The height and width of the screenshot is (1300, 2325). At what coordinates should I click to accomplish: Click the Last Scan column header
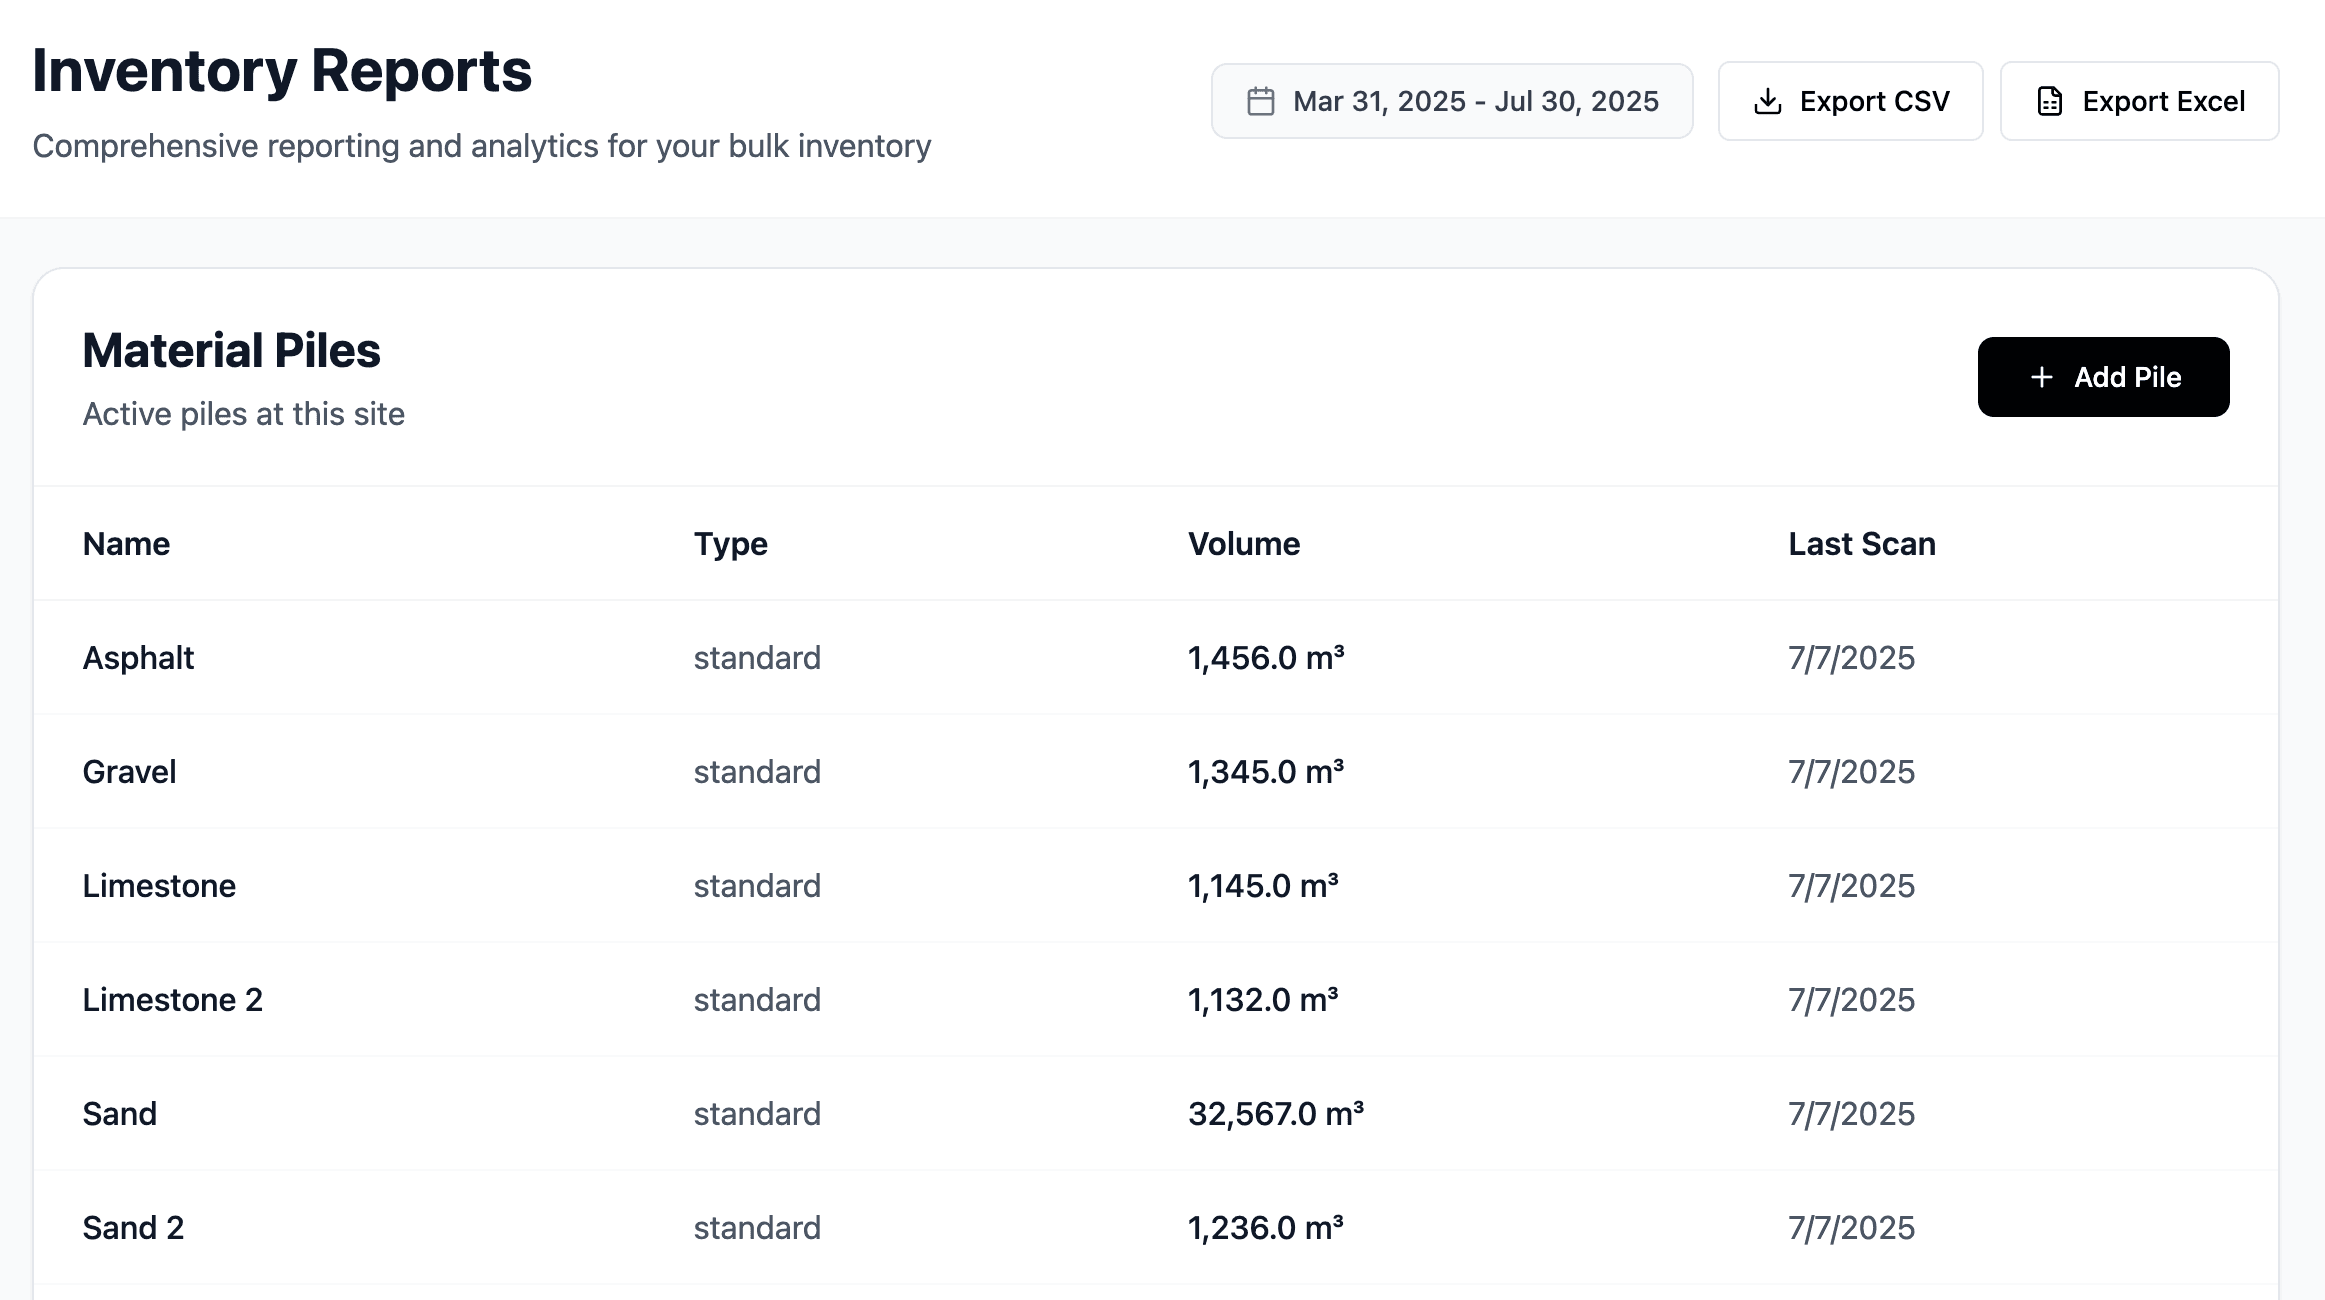(1862, 543)
